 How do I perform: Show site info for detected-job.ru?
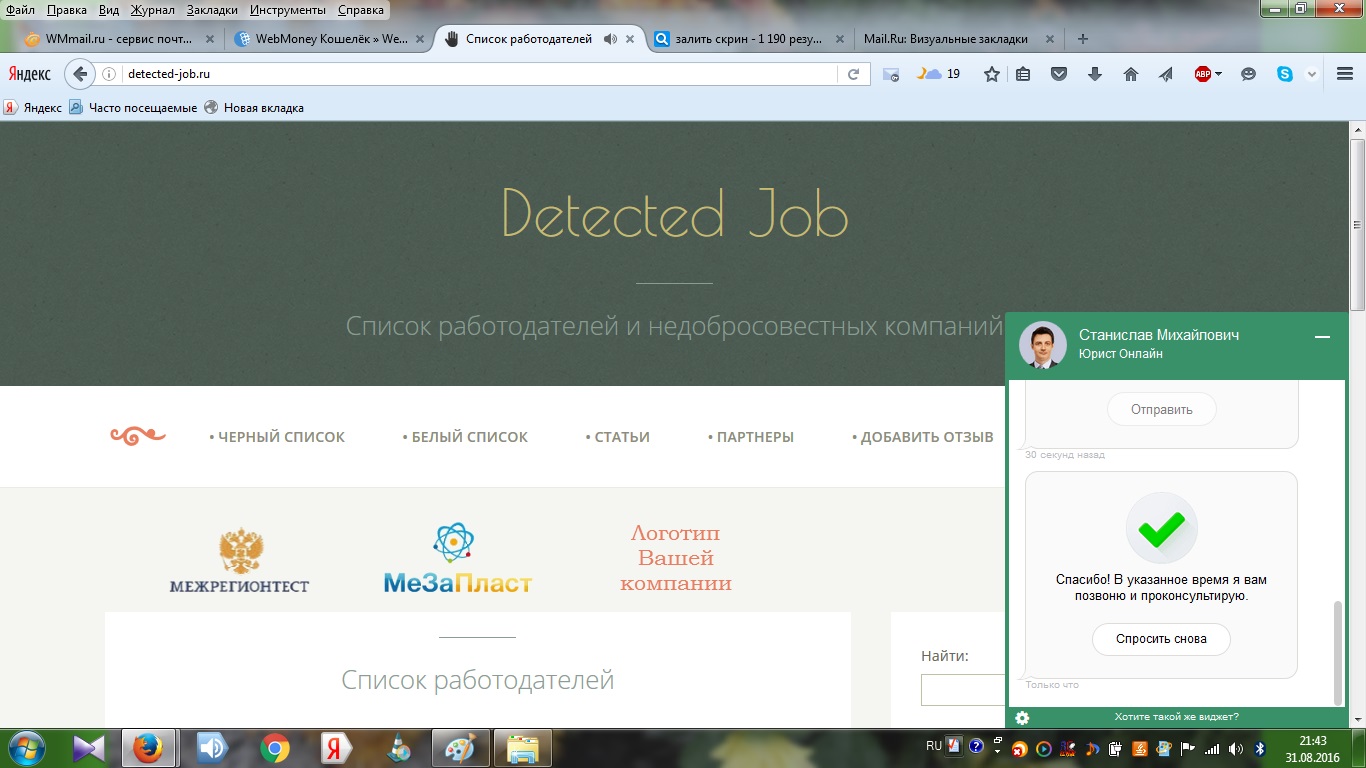pyautogui.click(x=110, y=74)
